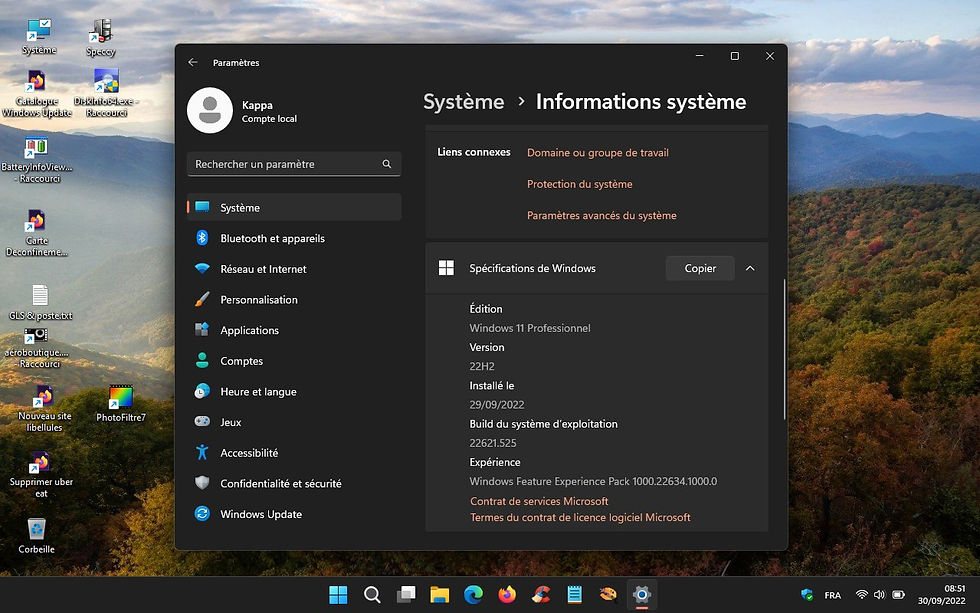The height and width of the screenshot is (613, 980).
Task: Open Paramètres avancés du système link
Action: [x=601, y=215]
